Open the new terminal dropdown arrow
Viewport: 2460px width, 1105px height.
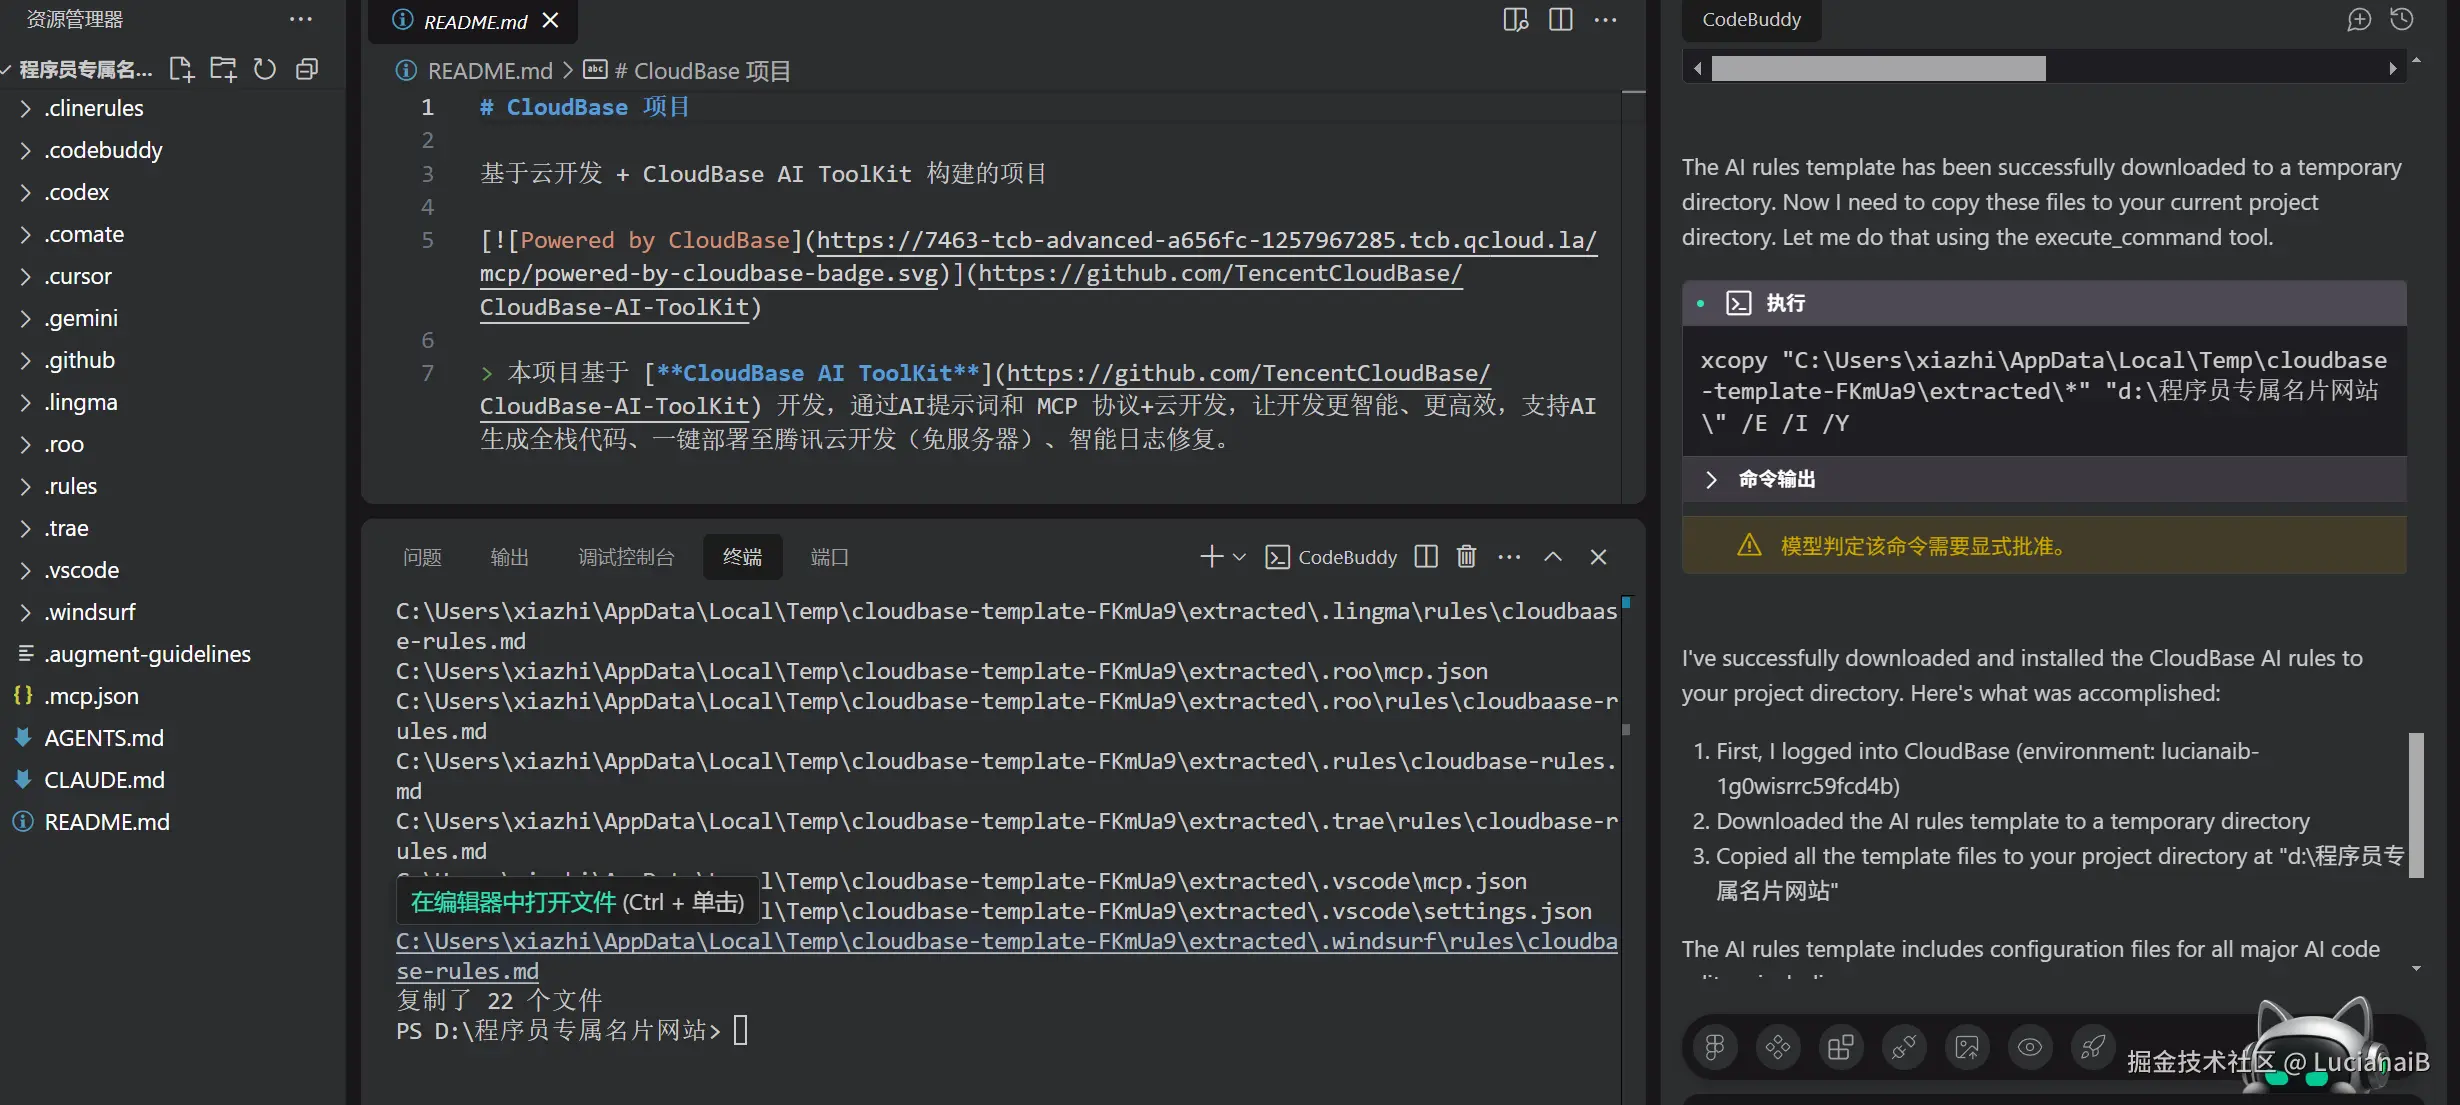click(1240, 557)
